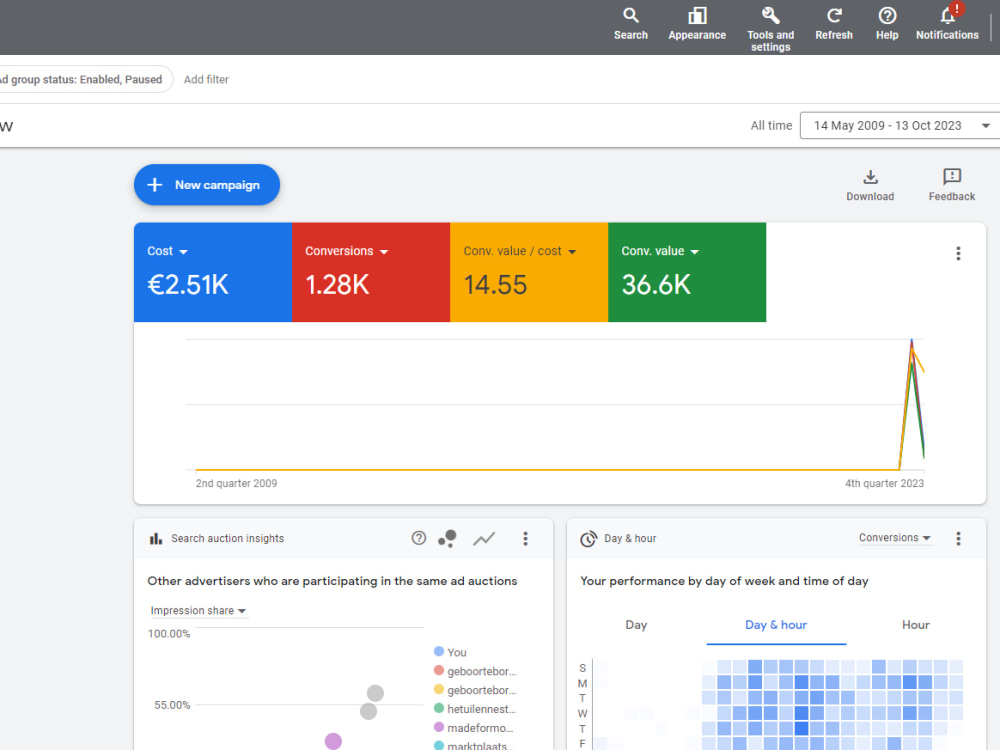Click the blue color dot next to You
The image size is (1000, 750).
[x=437, y=651]
